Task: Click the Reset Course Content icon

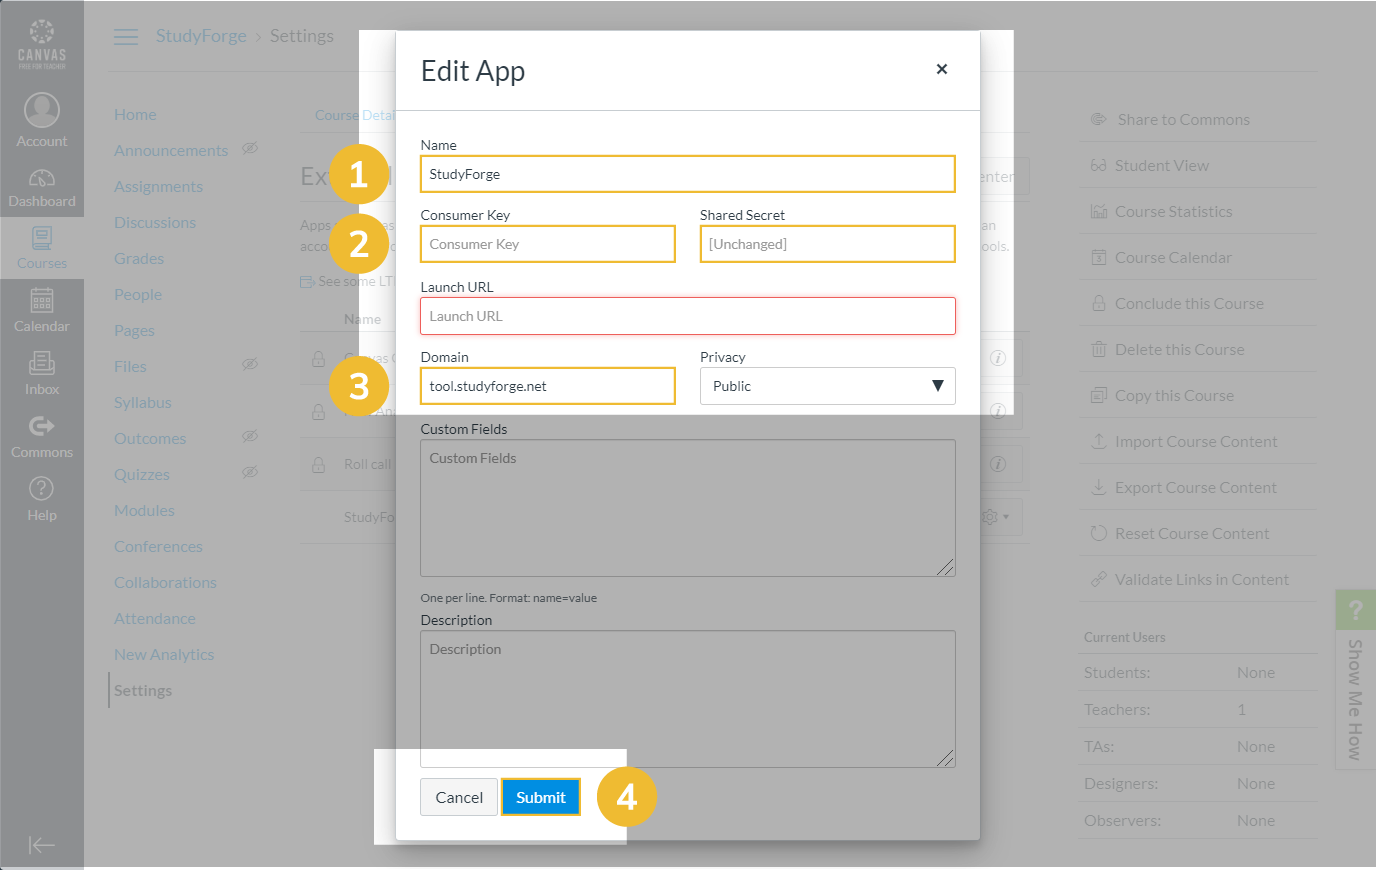Action: tap(1098, 533)
